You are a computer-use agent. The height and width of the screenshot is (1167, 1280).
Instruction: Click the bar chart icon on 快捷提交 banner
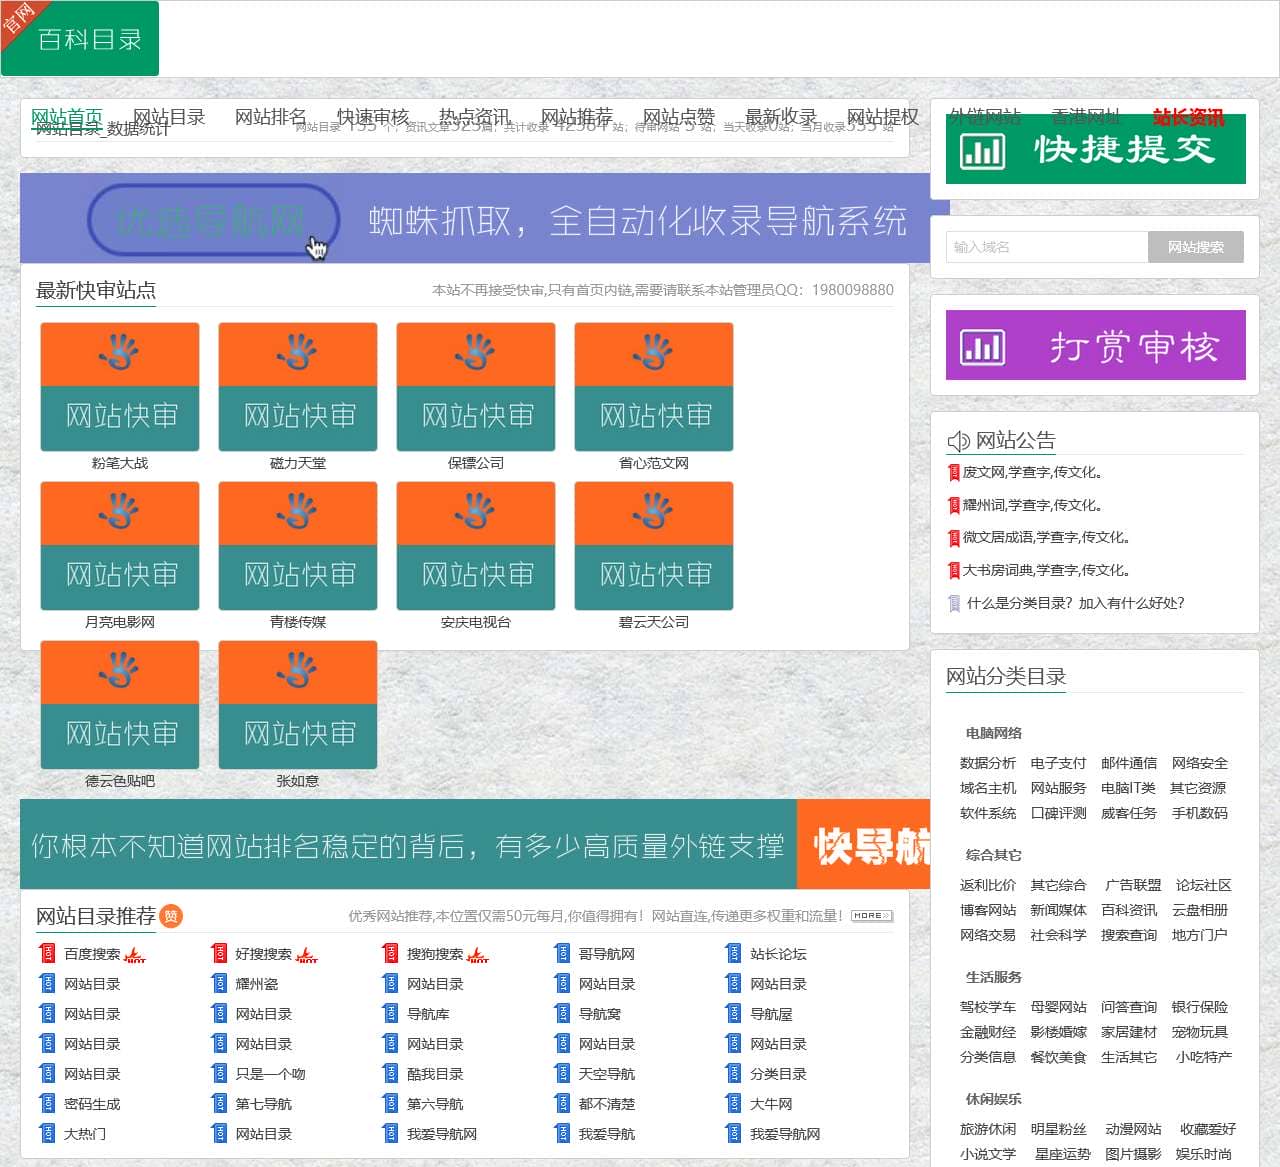point(982,151)
